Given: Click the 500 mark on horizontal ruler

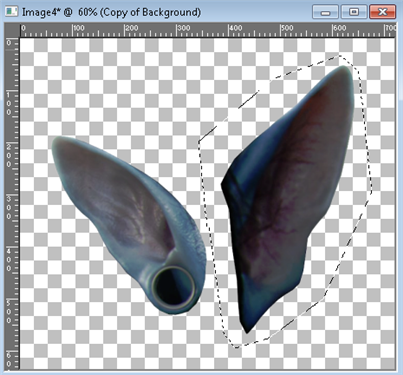Looking at the screenshot, I should (x=287, y=28).
